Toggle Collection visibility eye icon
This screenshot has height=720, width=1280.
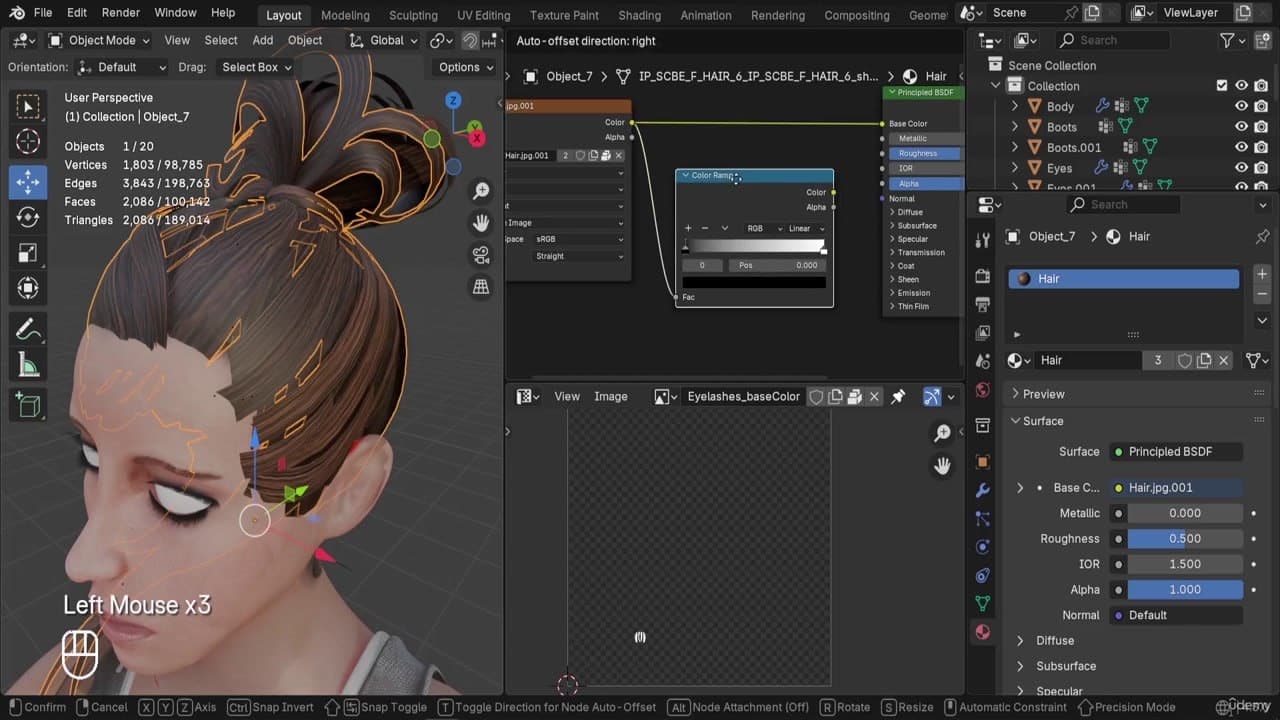(x=1241, y=86)
